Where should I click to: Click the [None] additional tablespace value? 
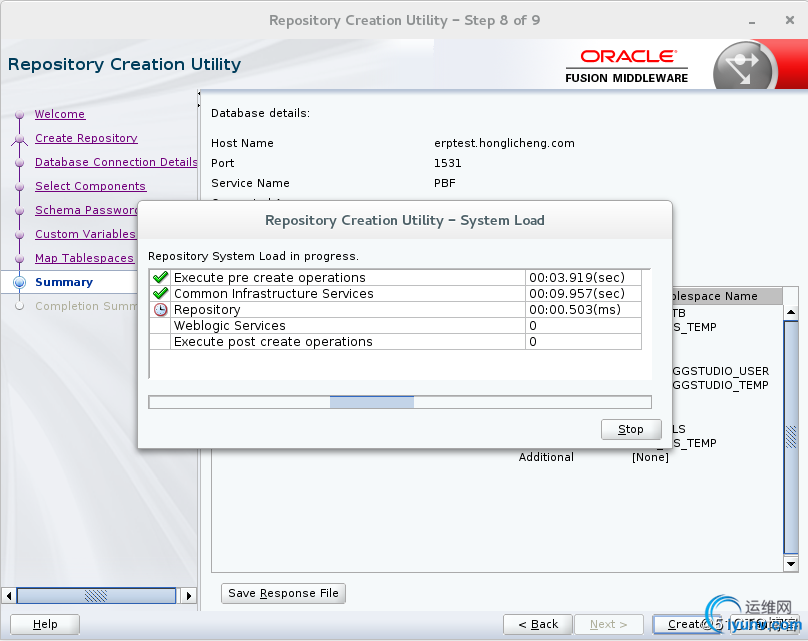pyautogui.click(x=650, y=457)
